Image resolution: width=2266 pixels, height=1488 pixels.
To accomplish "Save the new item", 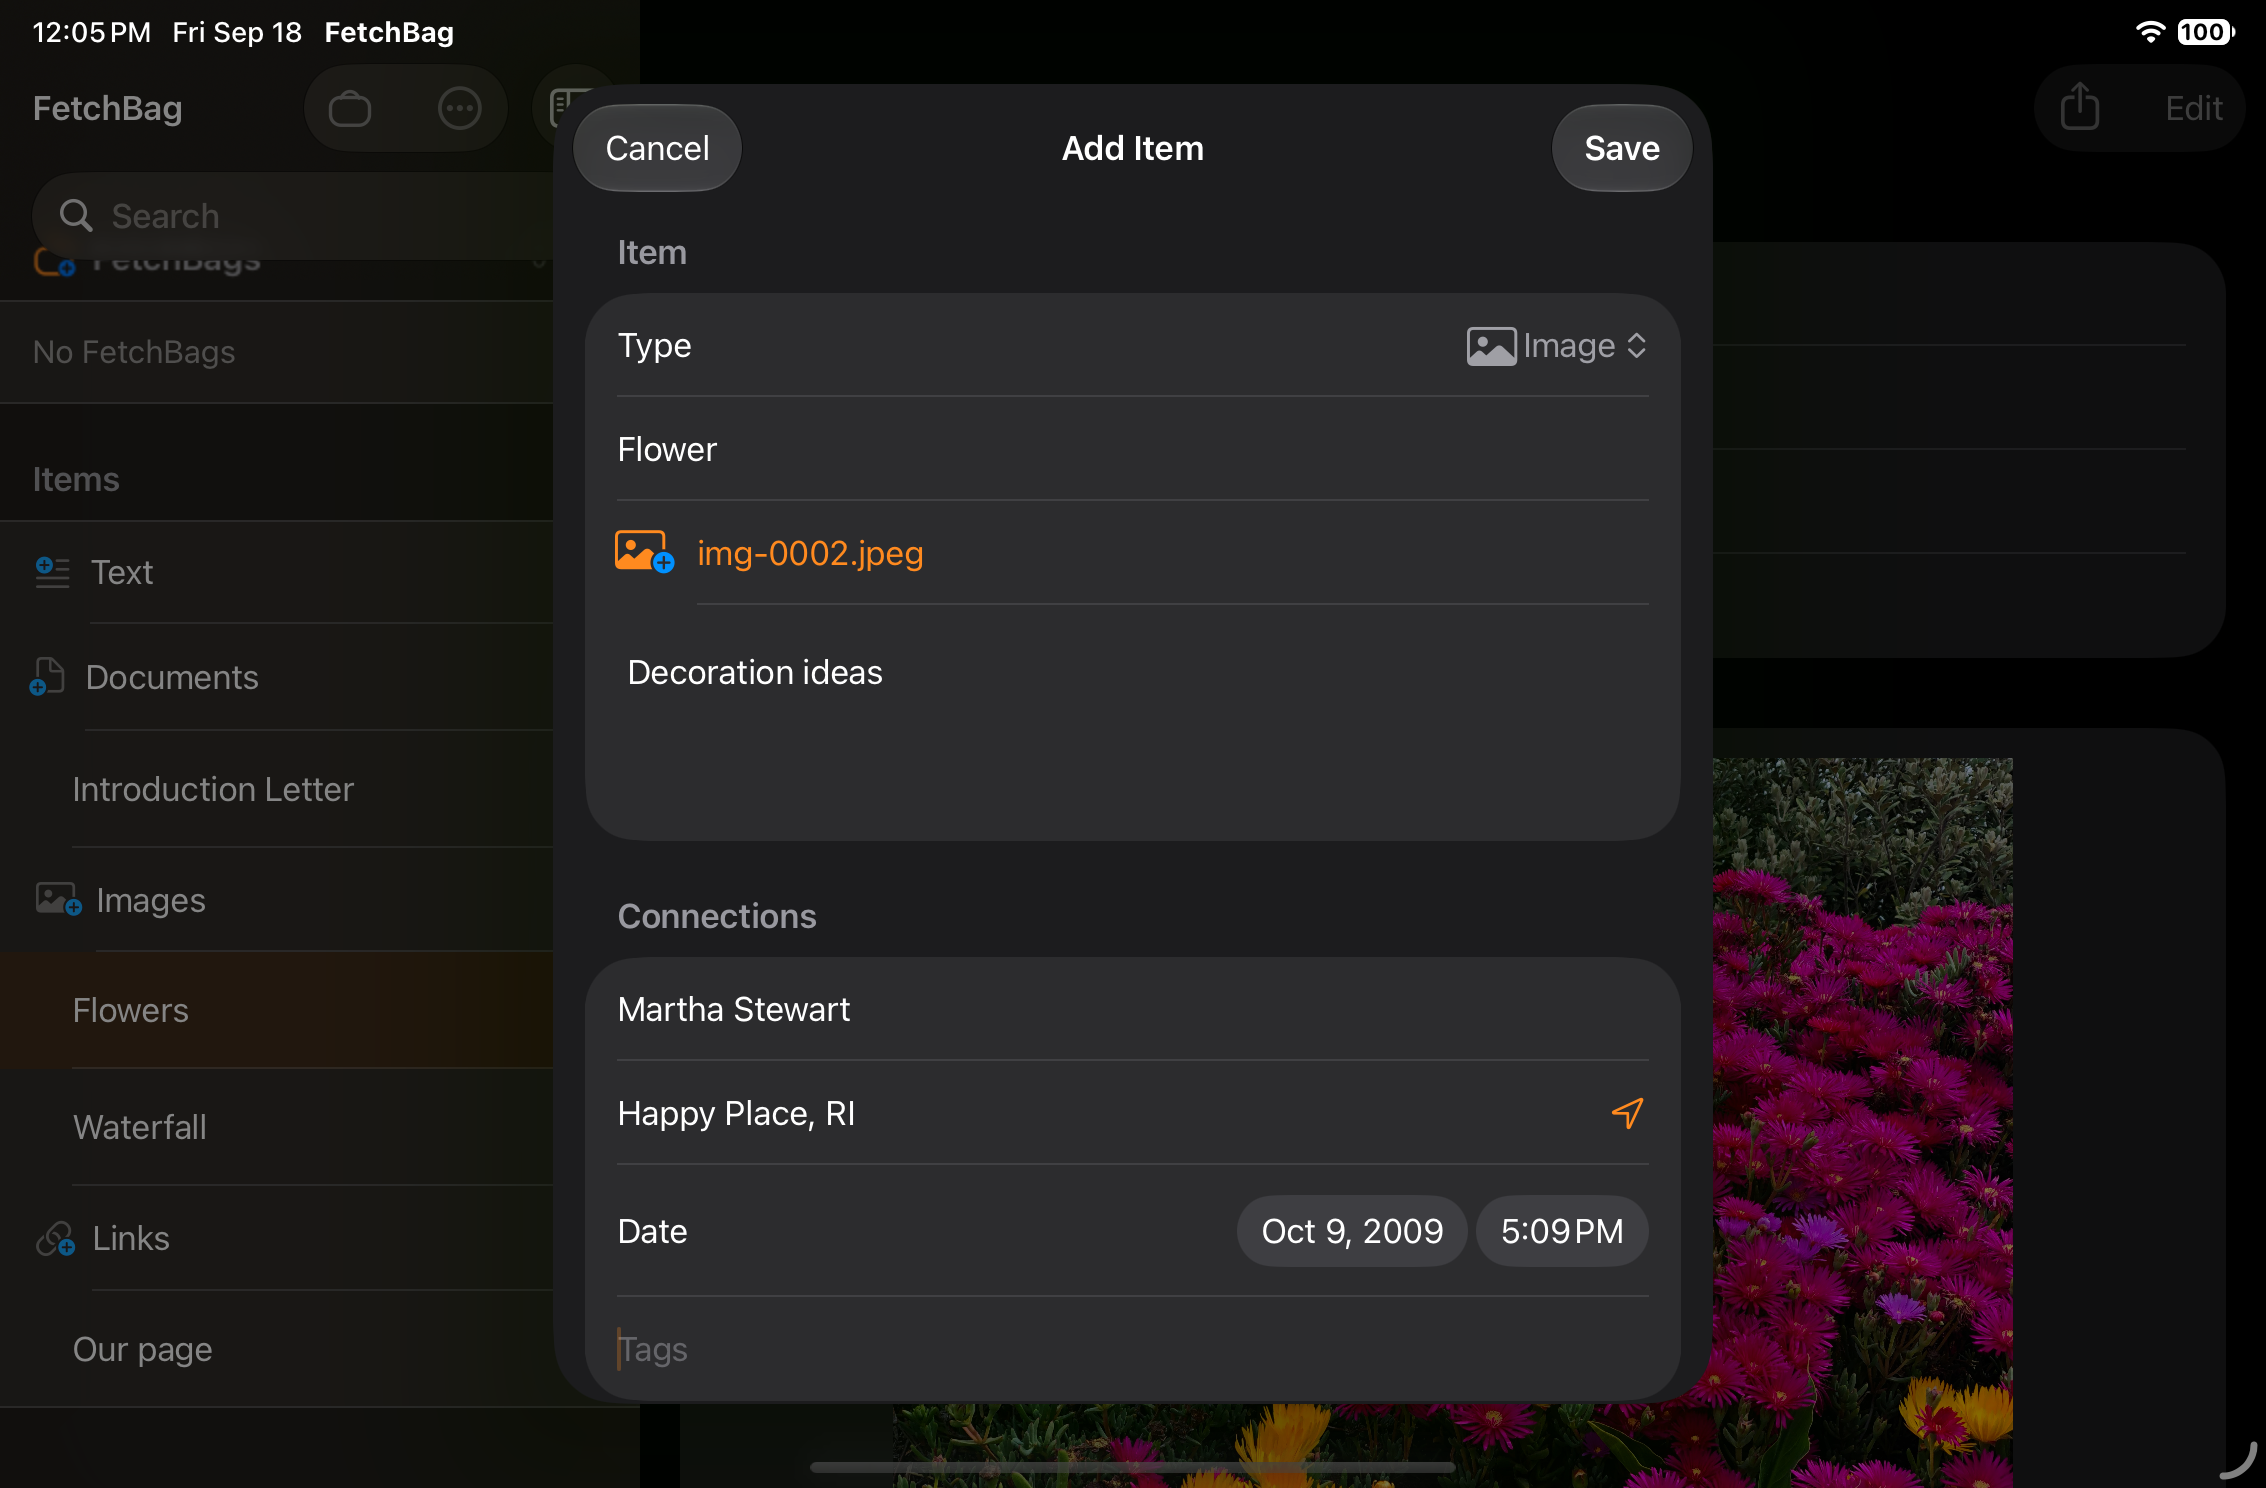I will pos(1621,148).
